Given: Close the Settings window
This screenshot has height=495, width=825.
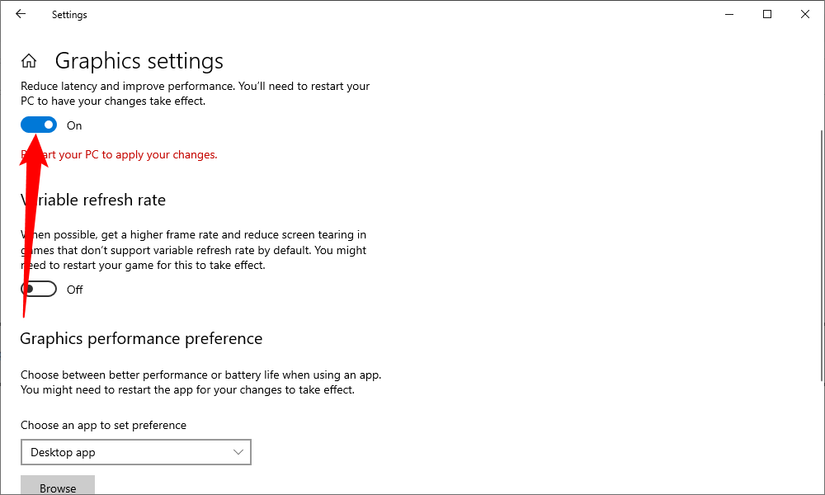Looking at the screenshot, I should (805, 14).
